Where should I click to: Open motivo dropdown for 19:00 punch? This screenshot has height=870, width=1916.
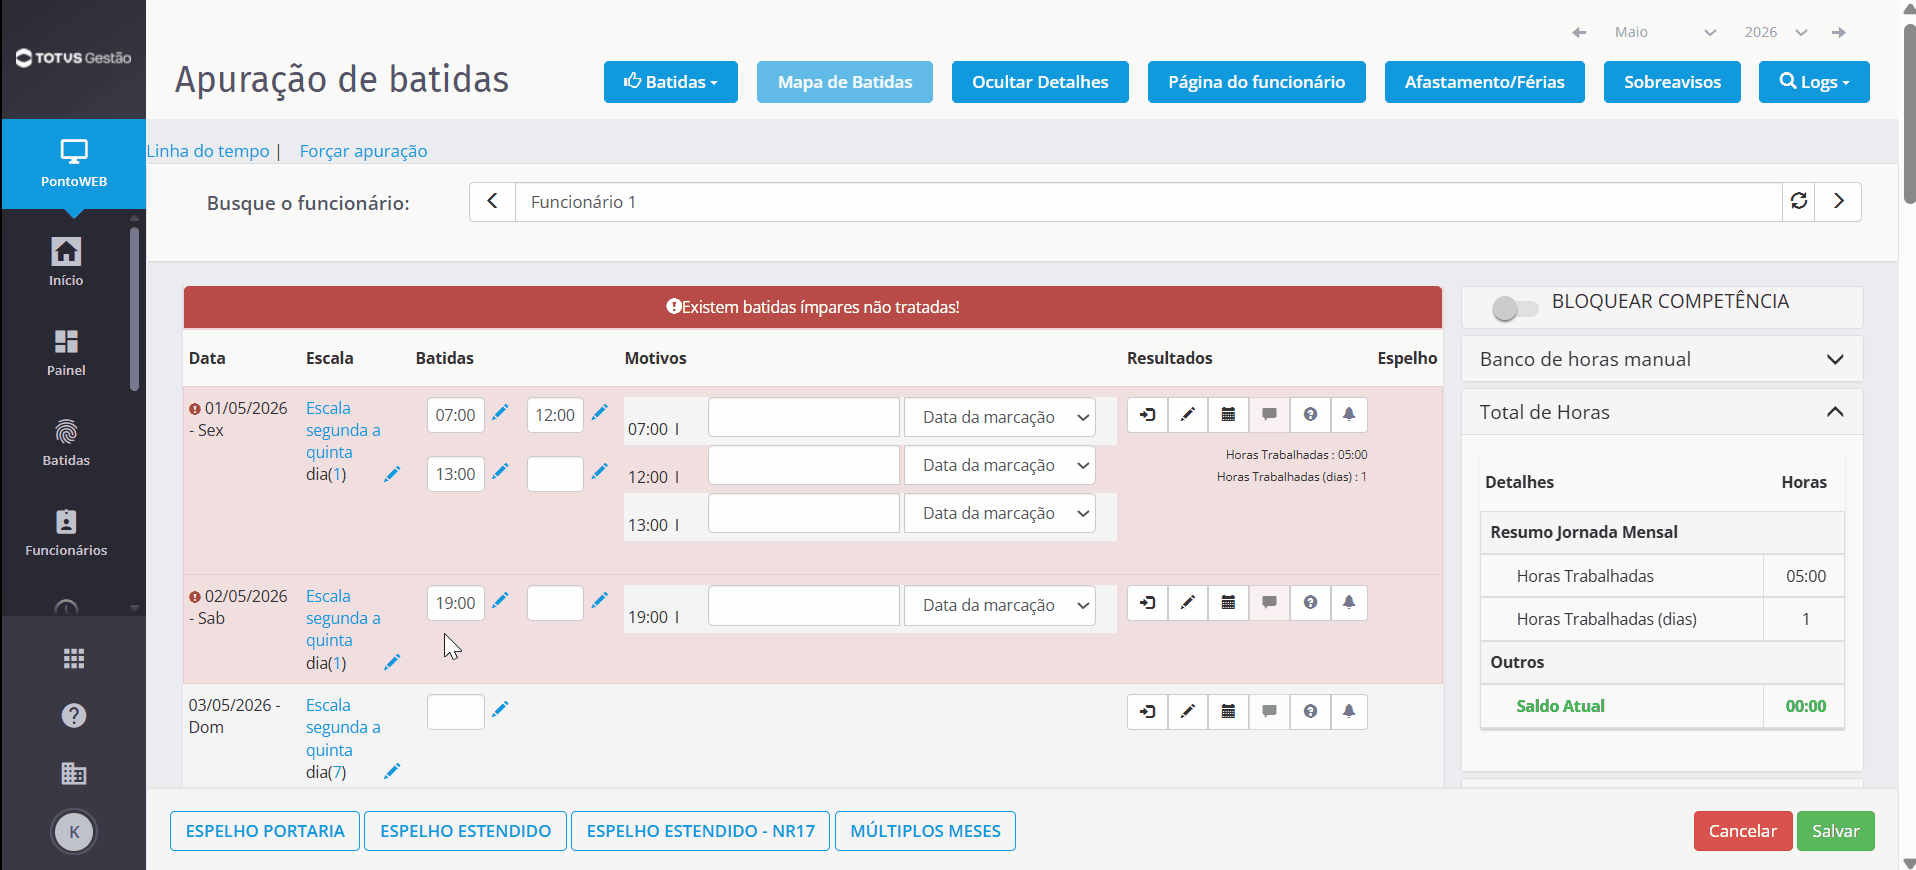1000,605
